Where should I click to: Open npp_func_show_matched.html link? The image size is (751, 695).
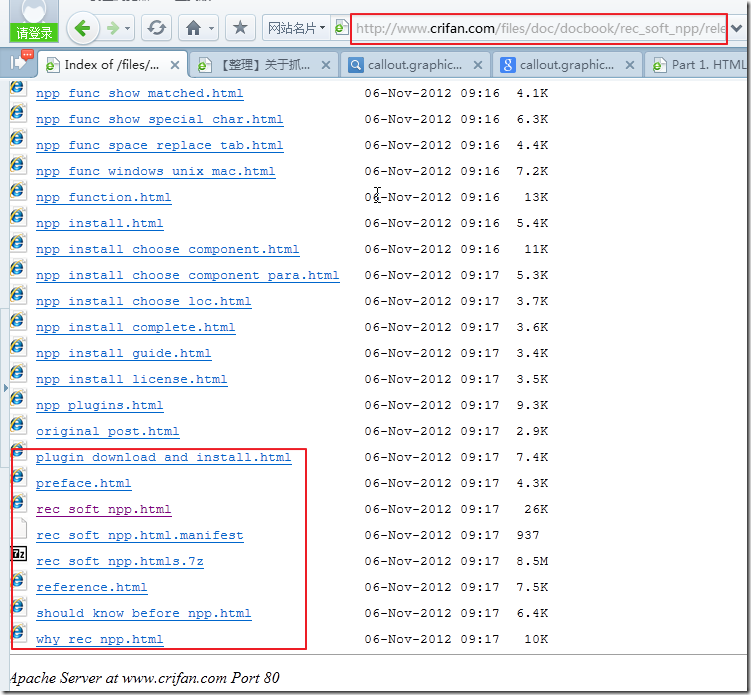click(x=139, y=93)
